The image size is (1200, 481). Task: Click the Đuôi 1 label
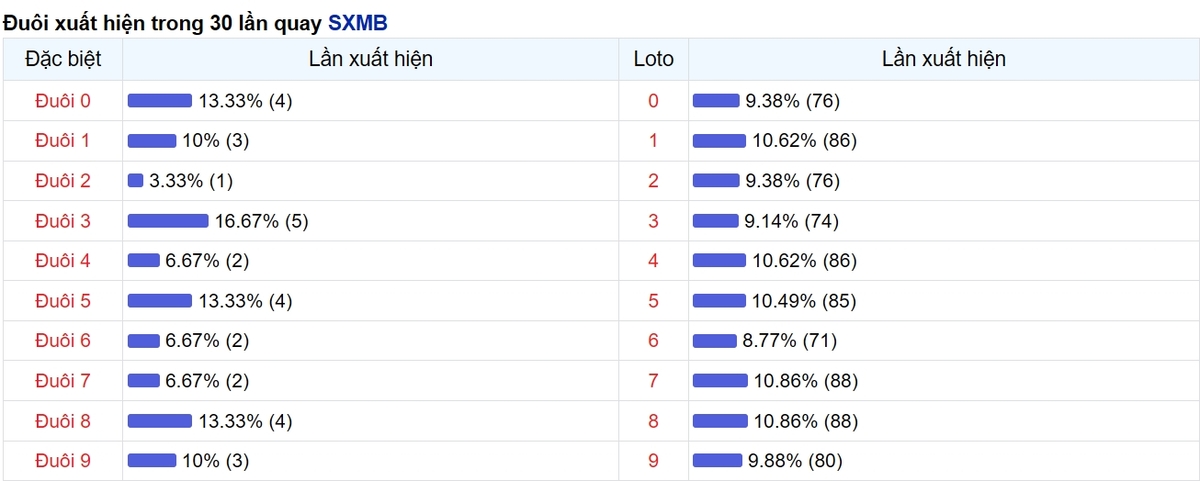(x=62, y=141)
